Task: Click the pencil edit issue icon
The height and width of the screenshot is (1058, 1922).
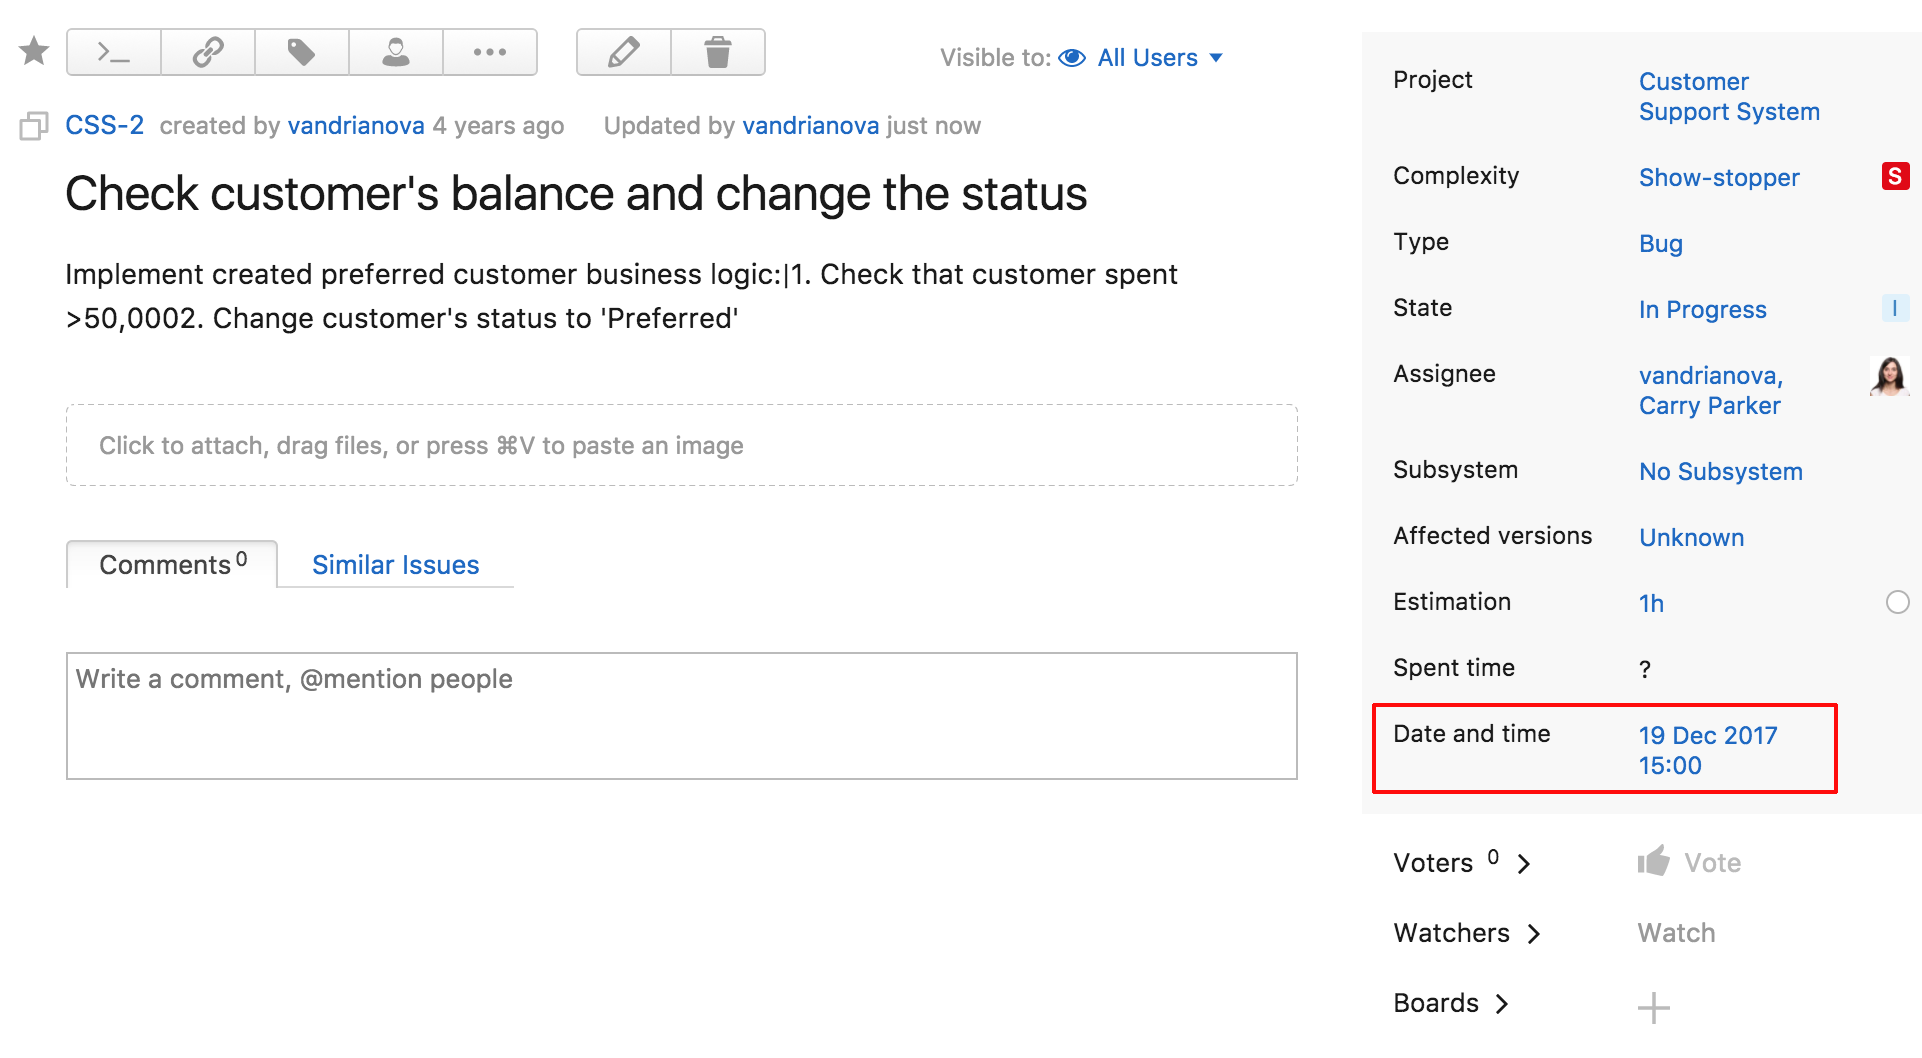Action: 623,52
